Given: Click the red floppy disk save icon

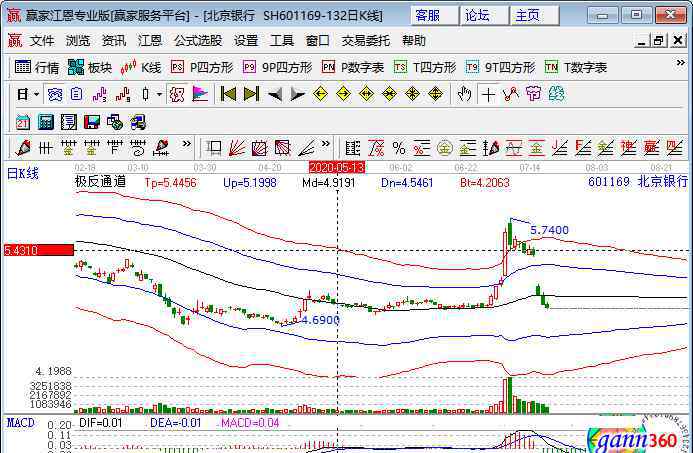Looking at the screenshot, I should pos(92,121).
